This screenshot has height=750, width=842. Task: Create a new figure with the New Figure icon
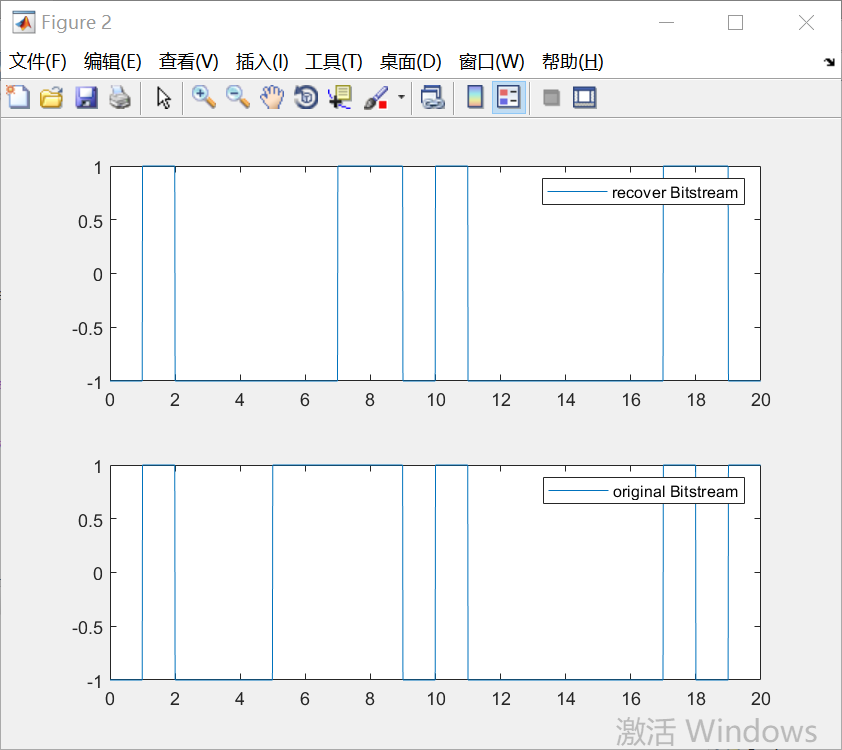click(x=18, y=97)
